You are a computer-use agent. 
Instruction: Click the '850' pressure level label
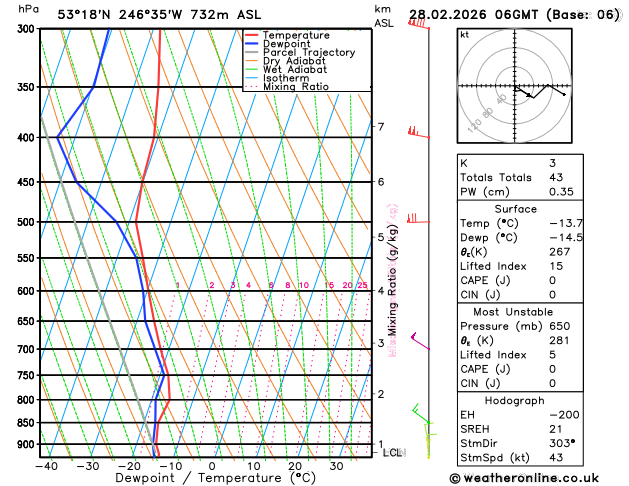pyautogui.click(x=28, y=423)
